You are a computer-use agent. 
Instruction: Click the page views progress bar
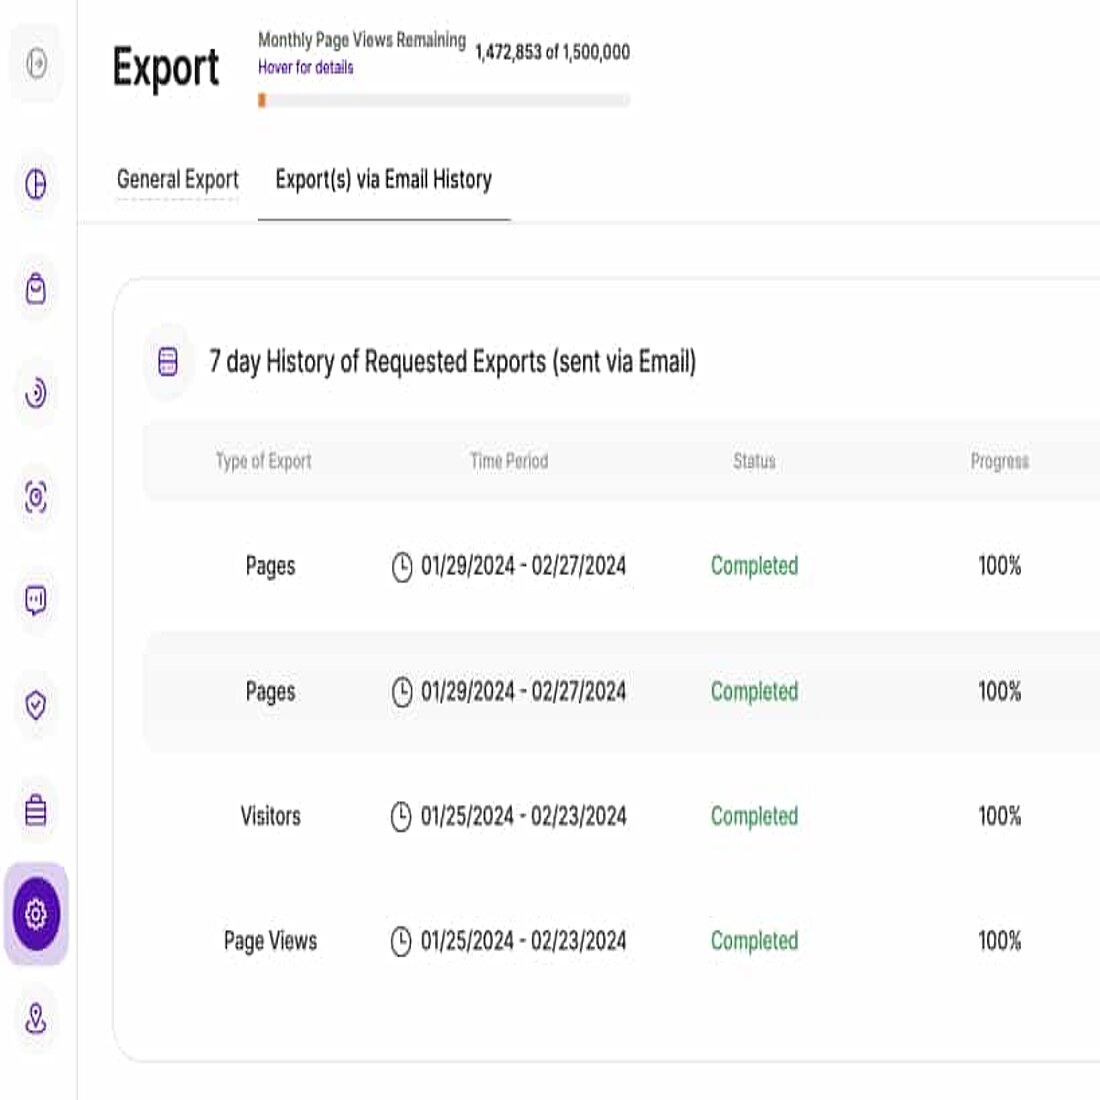pyautogui.click(x=444, y=99)
